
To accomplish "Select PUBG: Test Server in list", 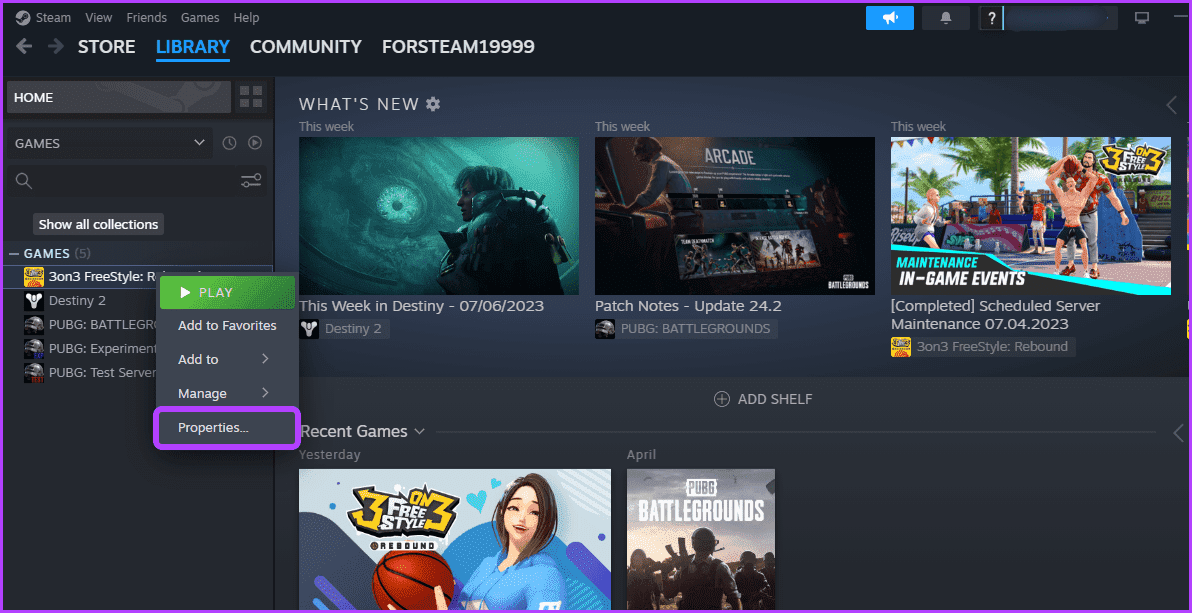I will click(90, 373).
